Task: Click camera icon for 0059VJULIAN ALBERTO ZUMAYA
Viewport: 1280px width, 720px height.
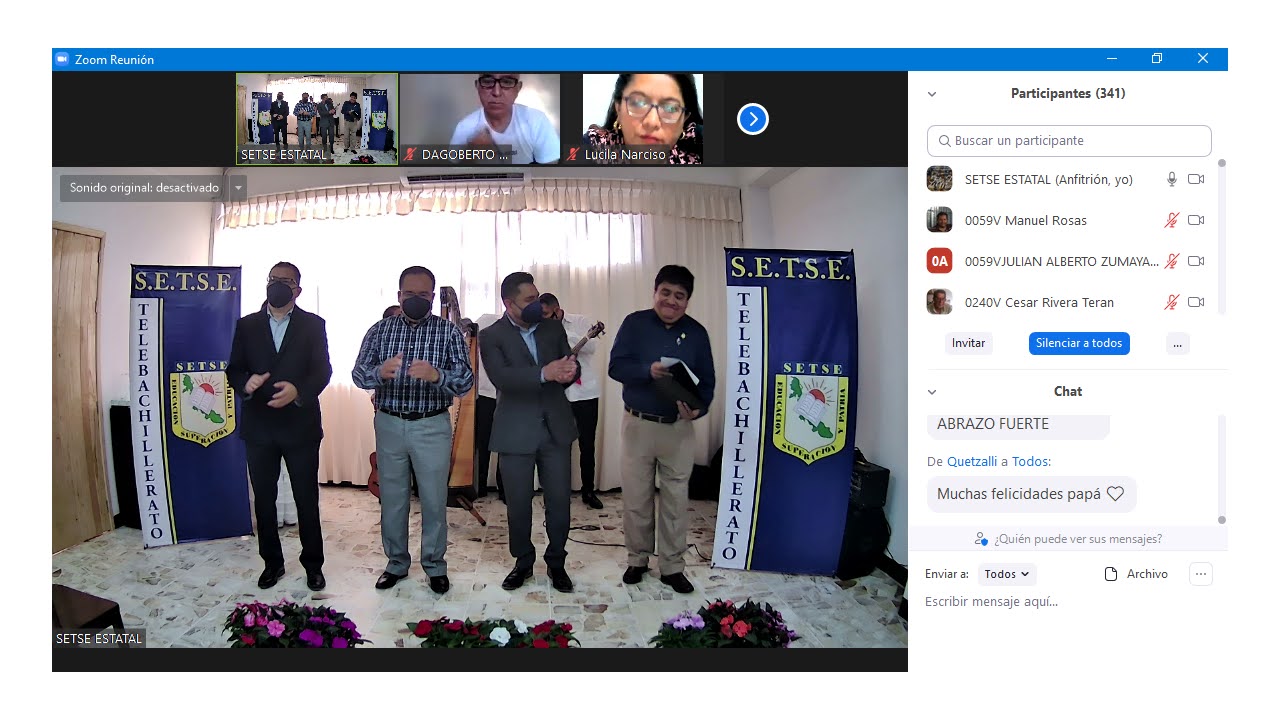Action: pyautogui.click(x=1196, y=261)
